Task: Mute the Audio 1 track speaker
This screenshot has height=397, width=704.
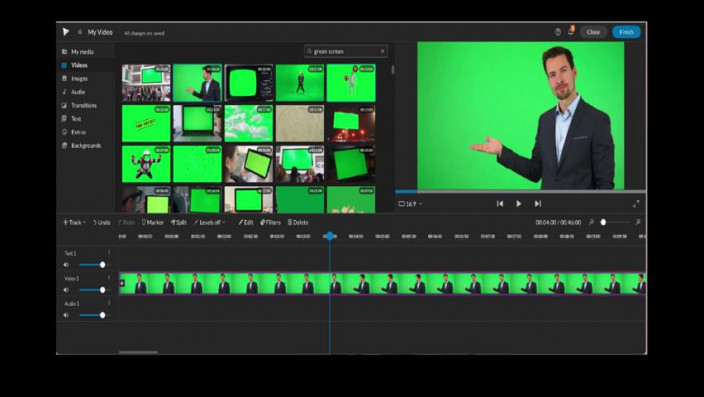Action: (x=66, y=315)
